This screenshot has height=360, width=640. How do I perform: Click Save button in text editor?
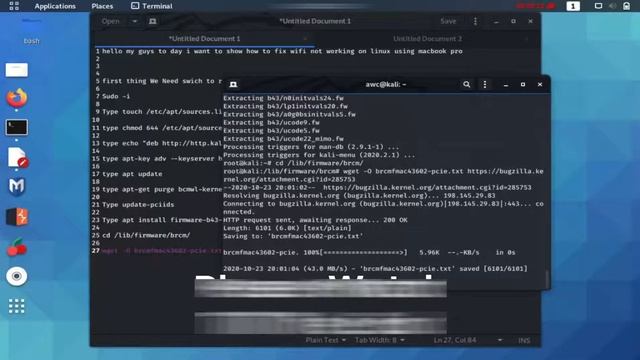pyautogui.click(x=448, y=21)
